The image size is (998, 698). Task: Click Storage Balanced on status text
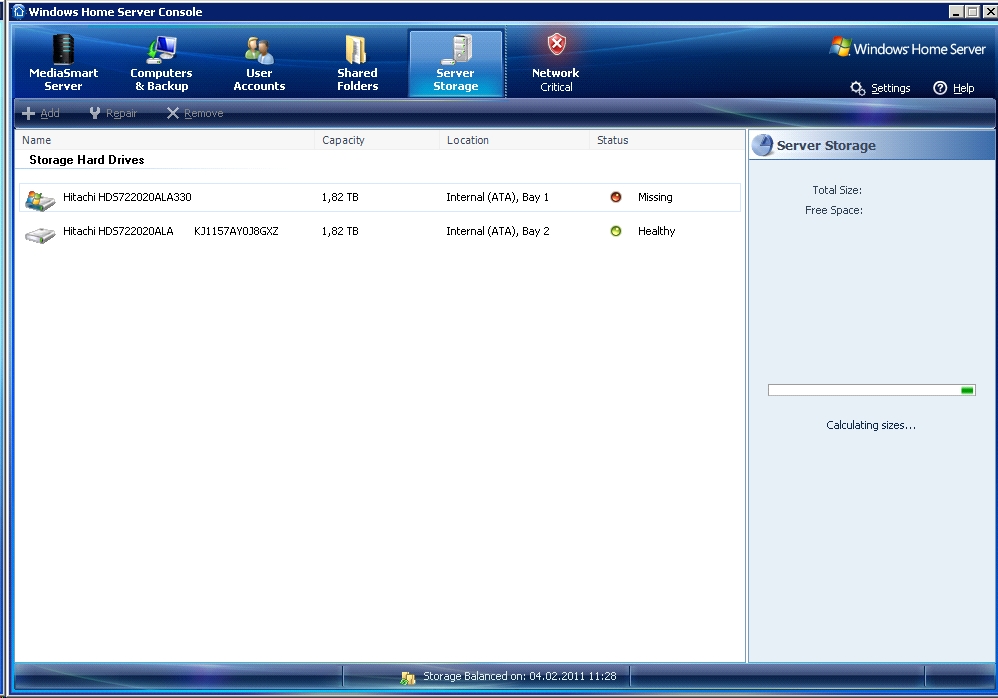pyautogui.click(x=519, y=676)
